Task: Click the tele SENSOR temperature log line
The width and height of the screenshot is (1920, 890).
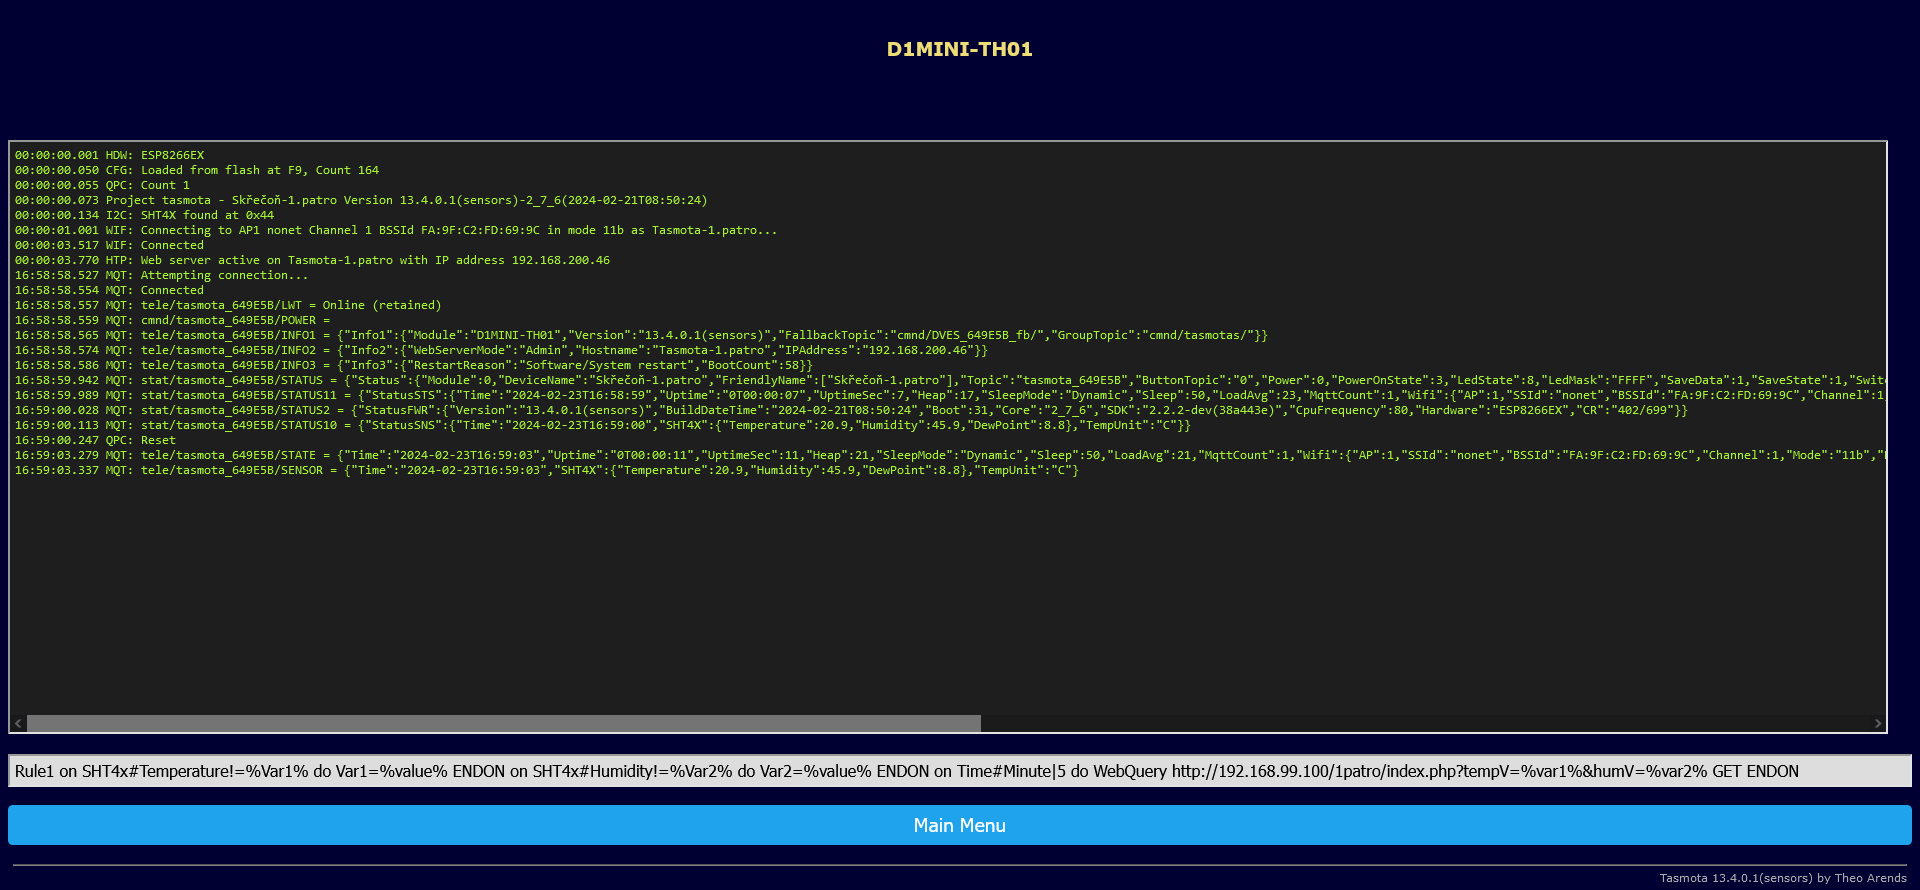Action: pos(546,470)
